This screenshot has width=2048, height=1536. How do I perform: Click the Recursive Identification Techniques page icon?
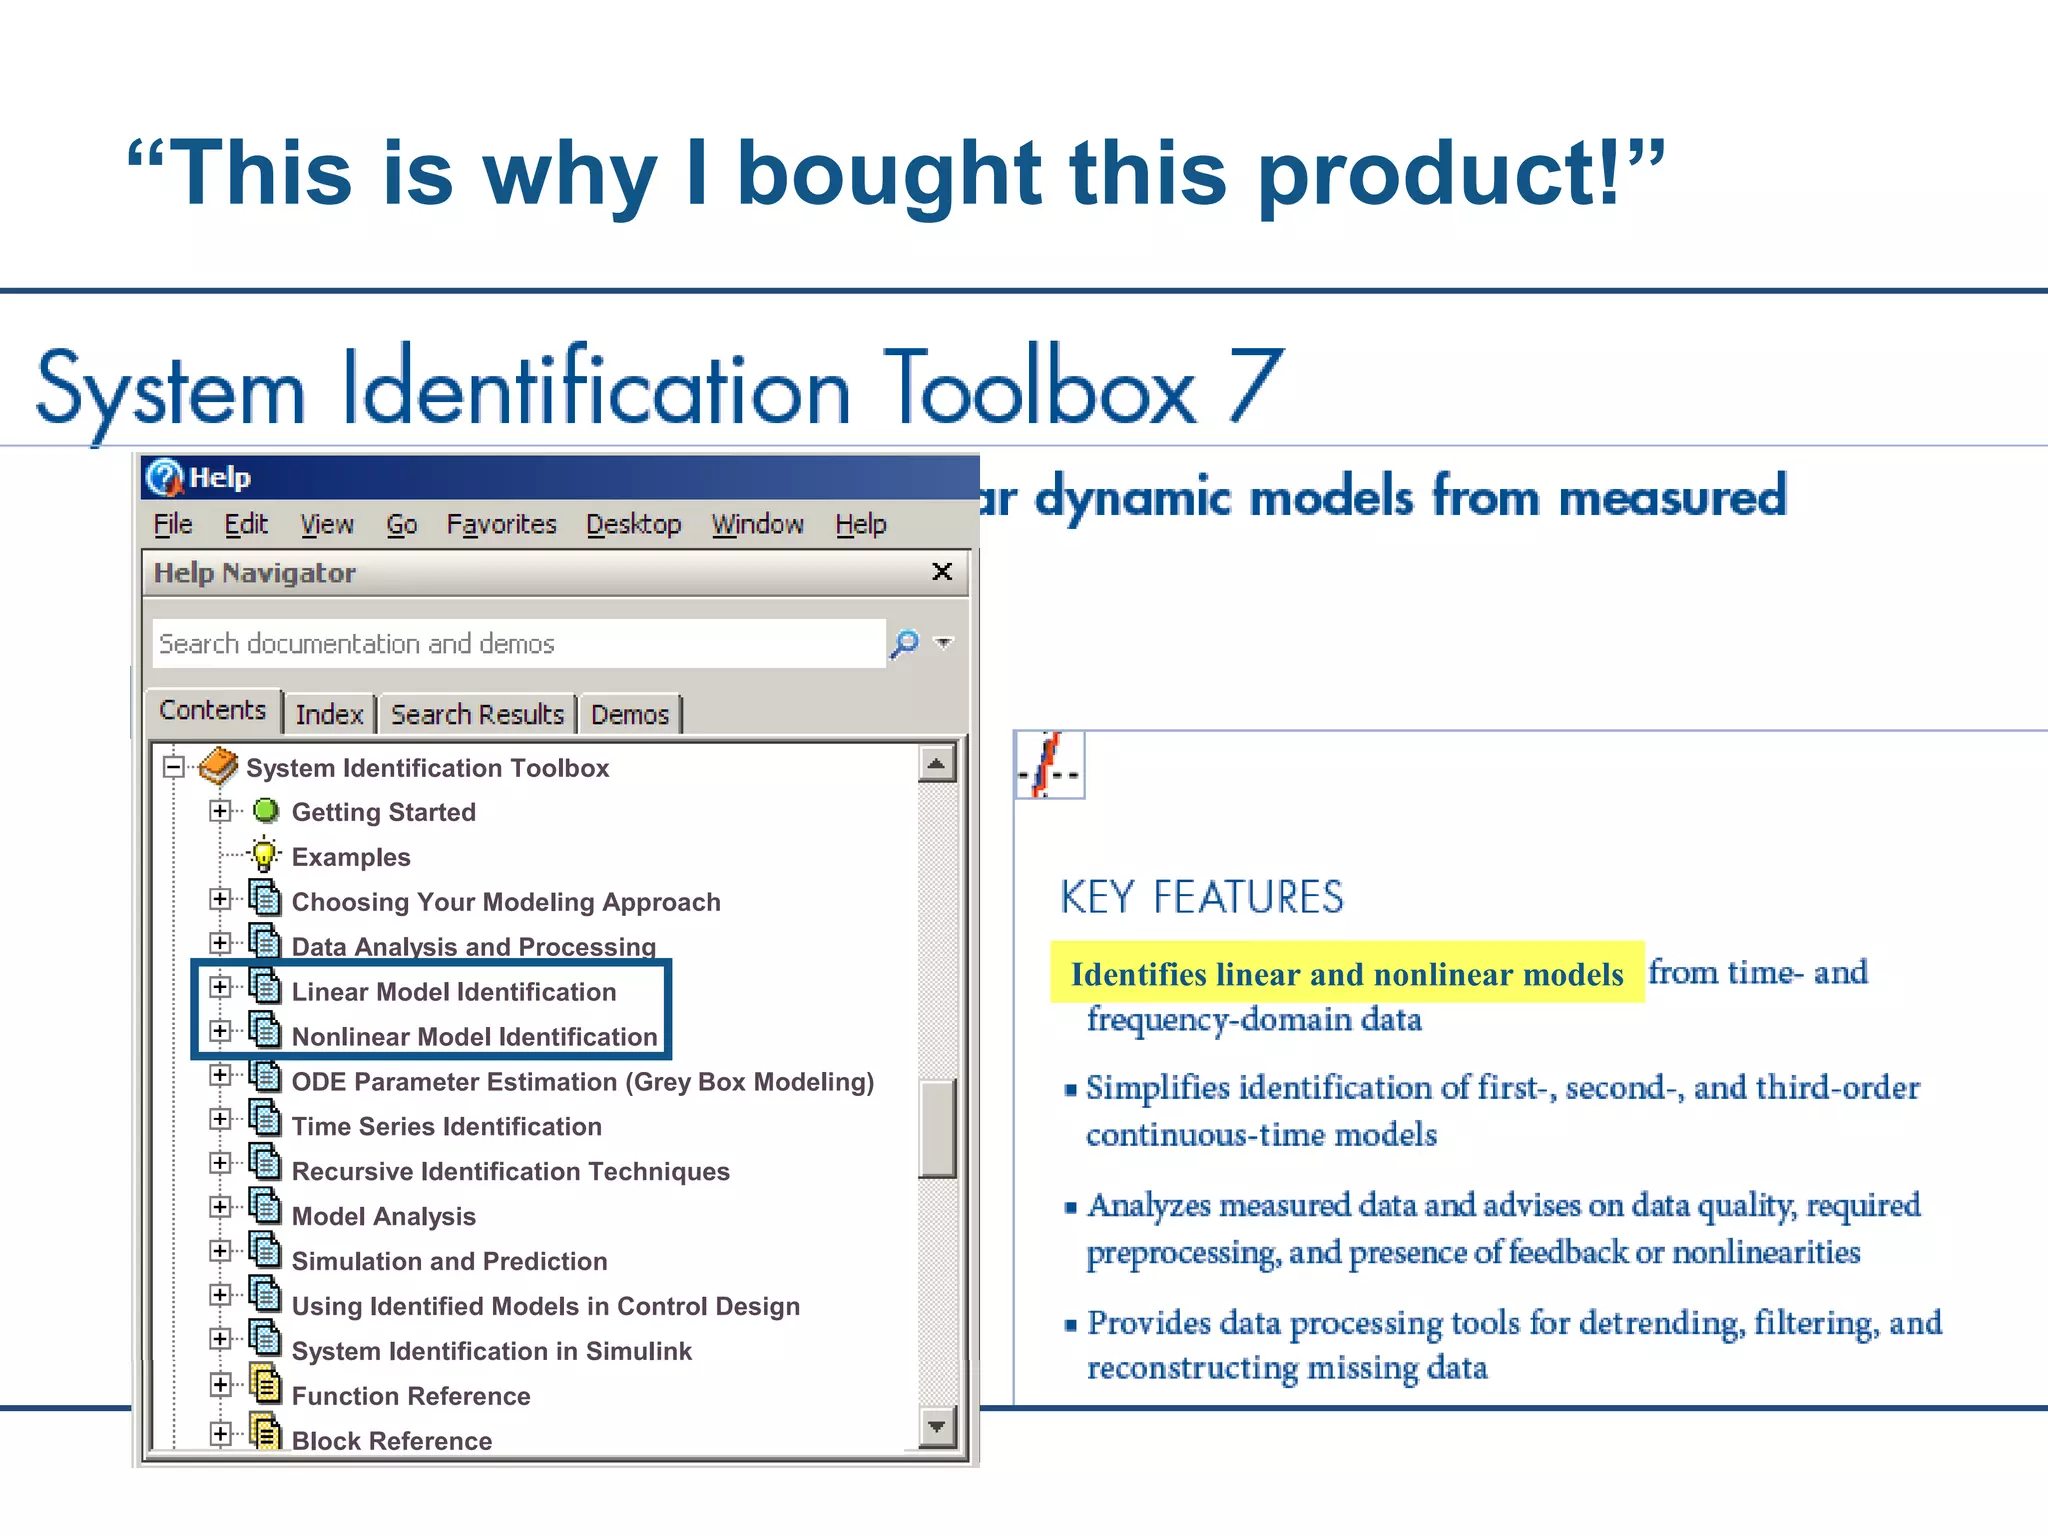264,1163
